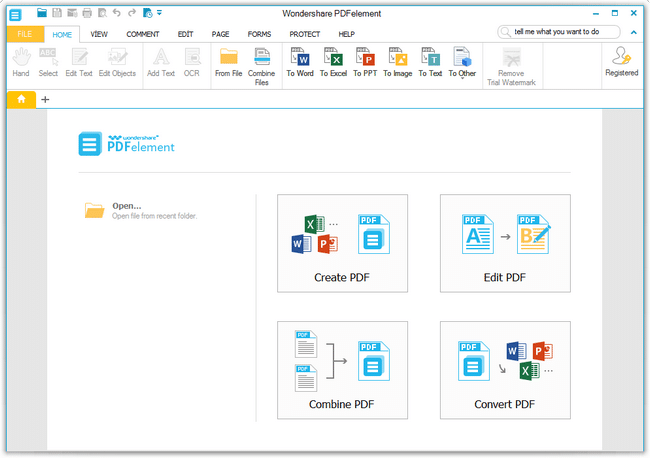Select the Hand tool
The width and height of the screenshot is (650, 458).
(x=21, y=62)
